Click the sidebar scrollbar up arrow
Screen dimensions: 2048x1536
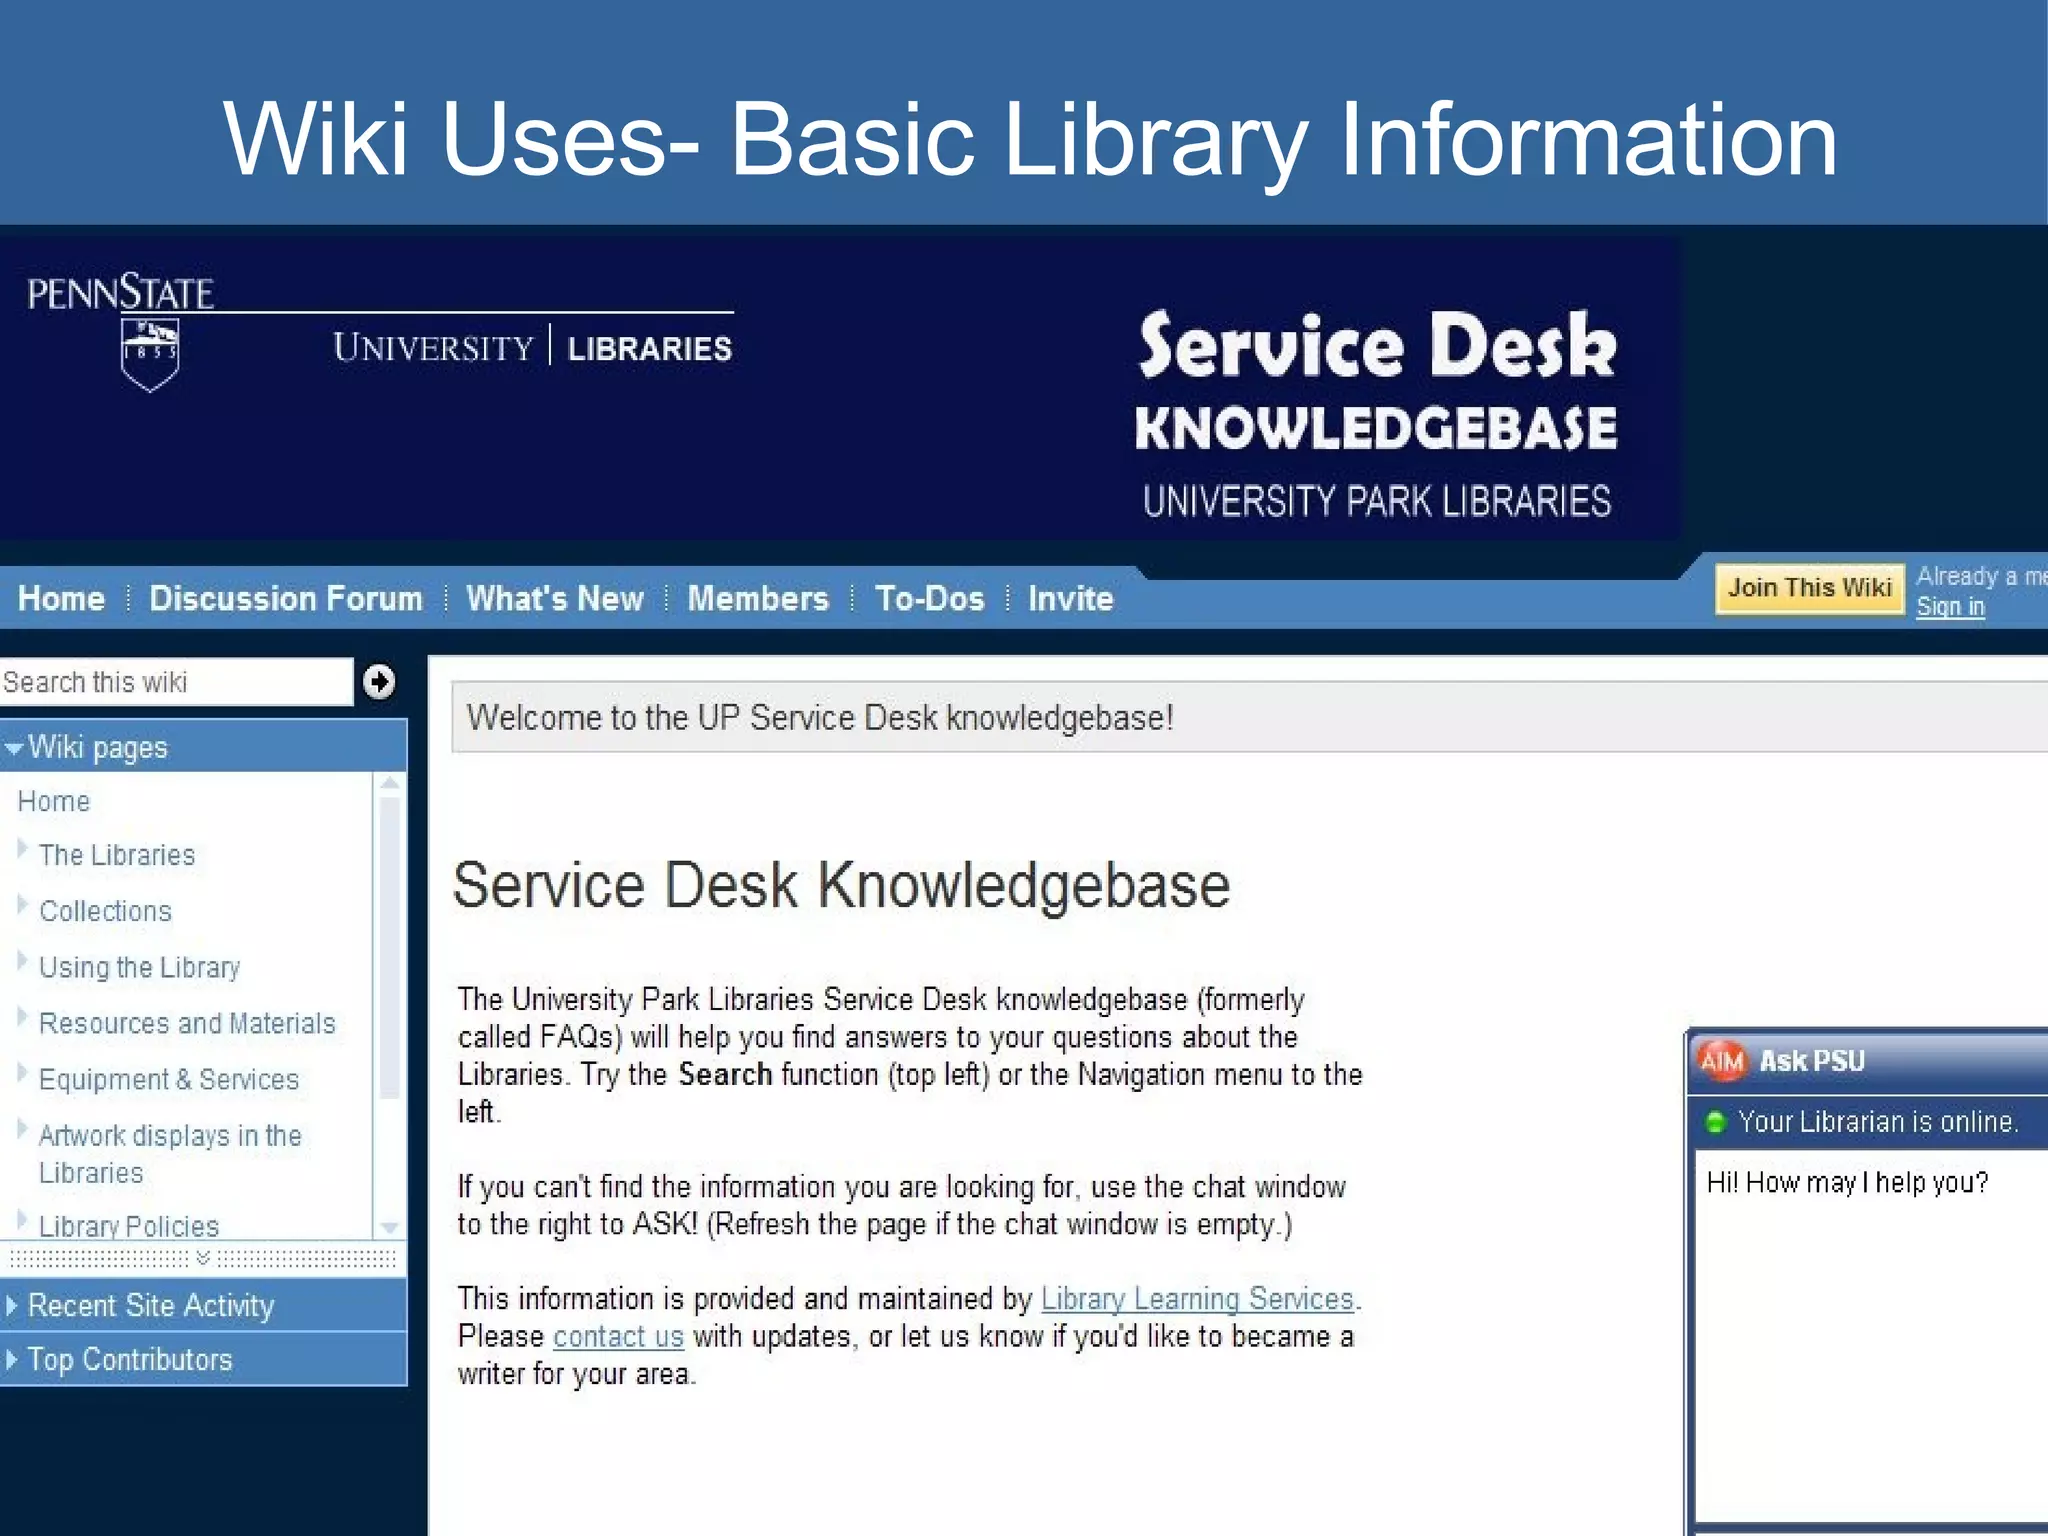pyautogui.click(x=390, y=783)
